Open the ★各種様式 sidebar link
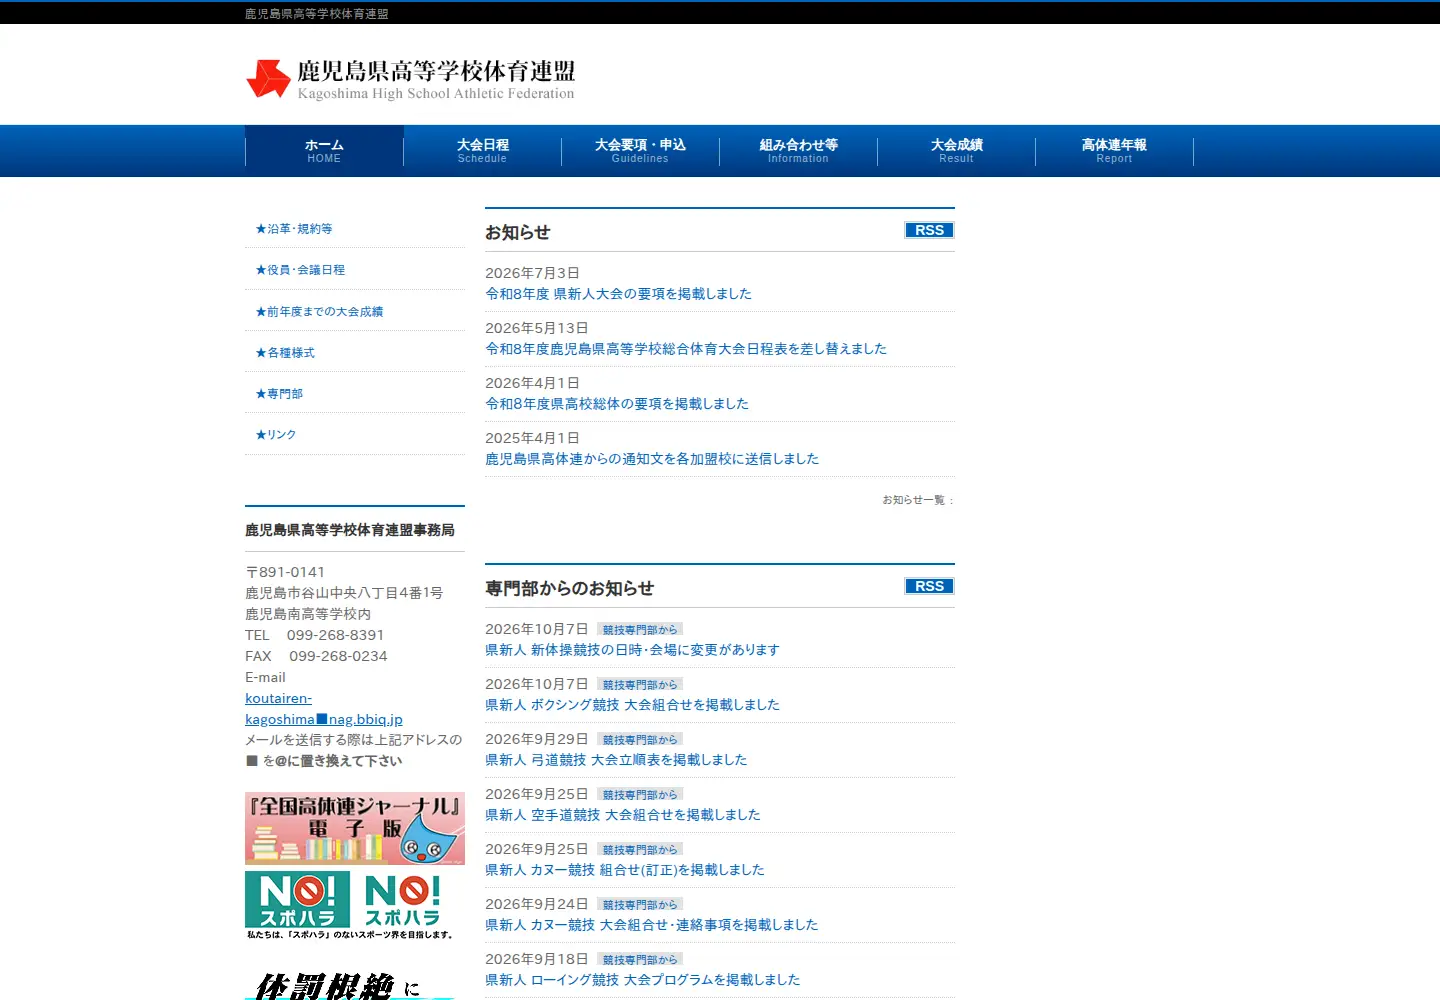Screen dimensions: 1440x1000 (285, 353)
